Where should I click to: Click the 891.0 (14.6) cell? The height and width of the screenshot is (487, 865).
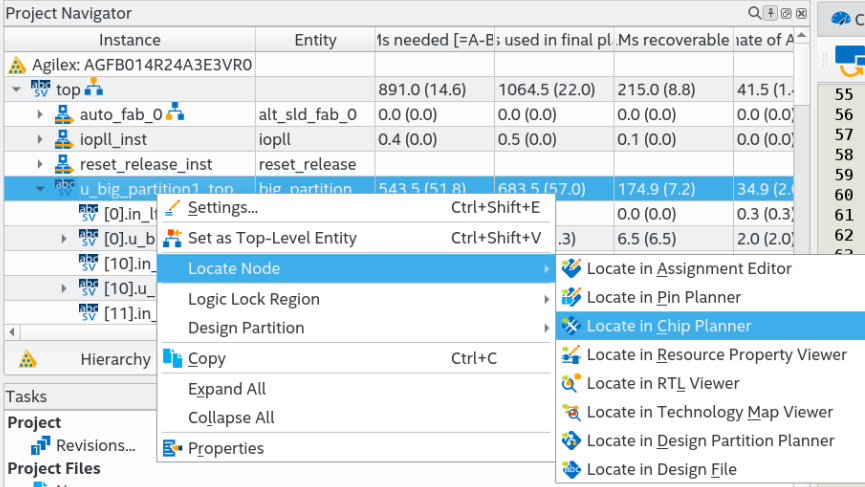click(435, 89)
